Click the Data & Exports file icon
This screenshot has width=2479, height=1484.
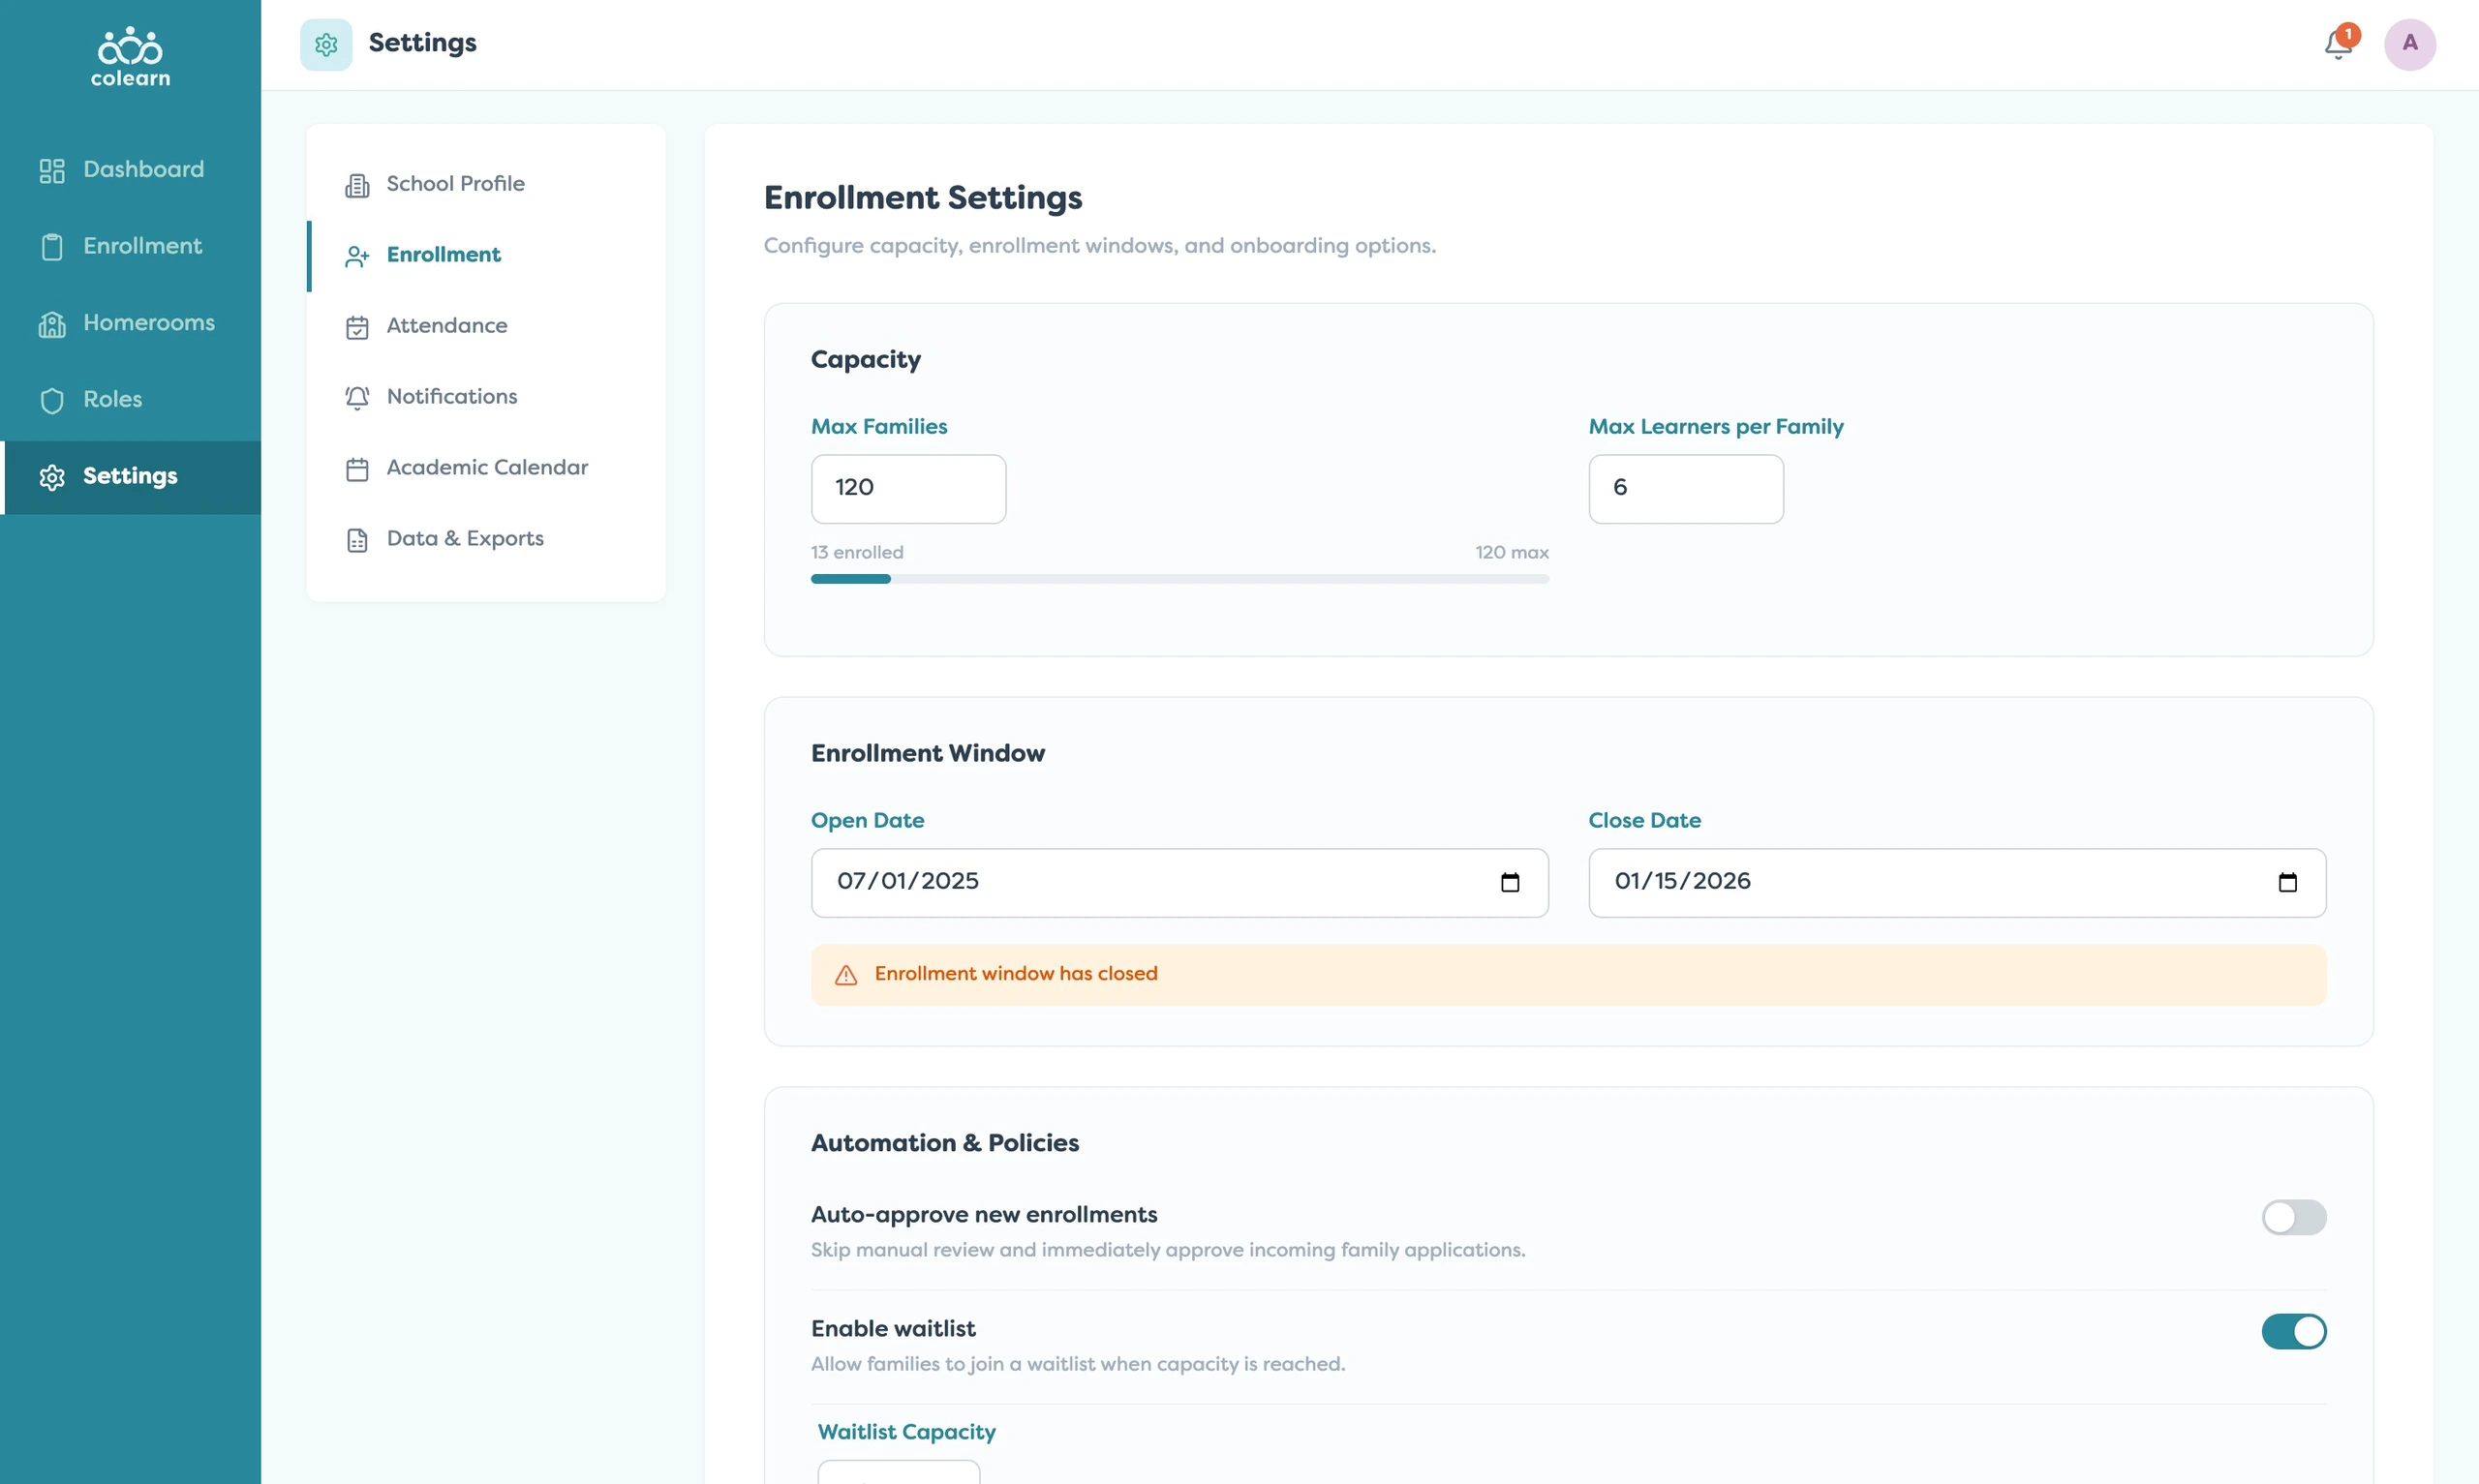click(357, 540)
